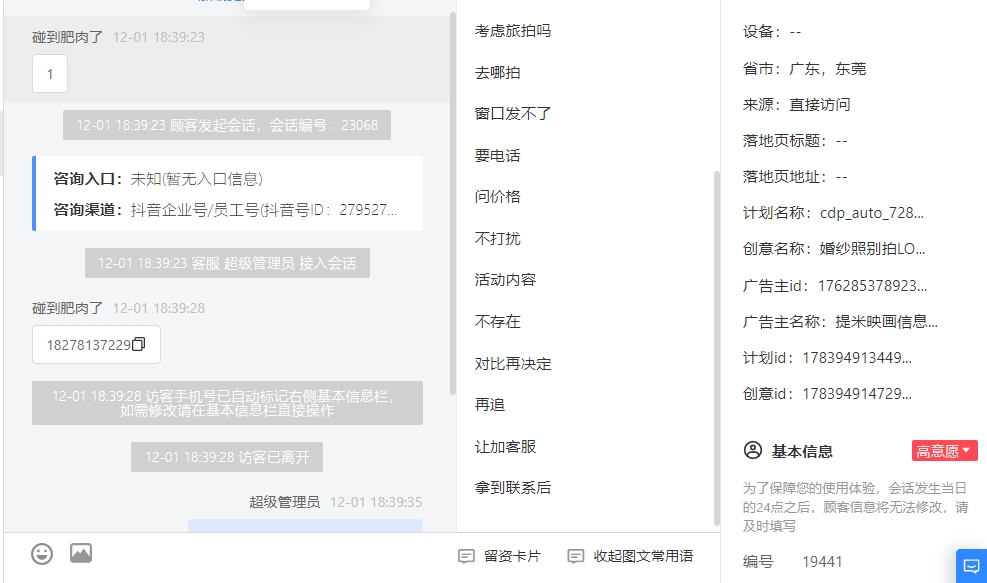Select quick reply 再追

click(x=490, y=405)
